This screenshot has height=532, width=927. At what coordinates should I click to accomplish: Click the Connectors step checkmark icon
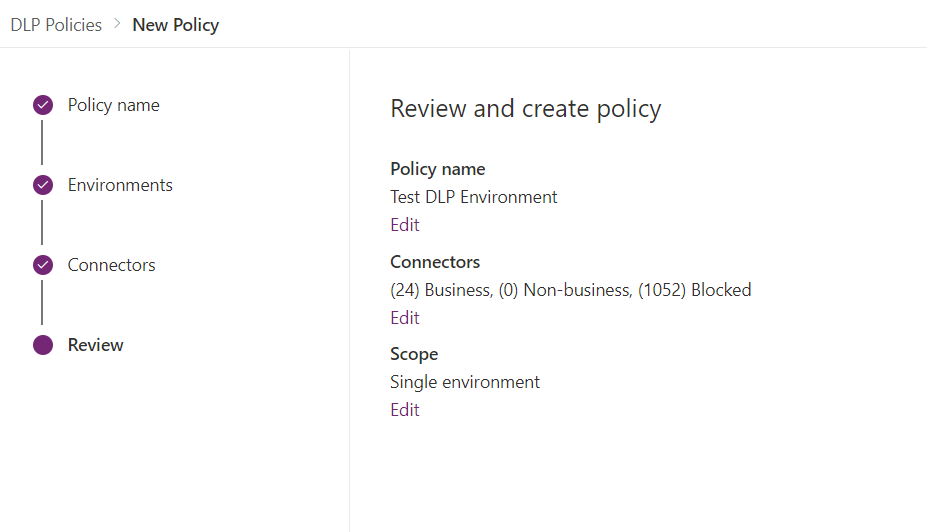coord(42,265)
